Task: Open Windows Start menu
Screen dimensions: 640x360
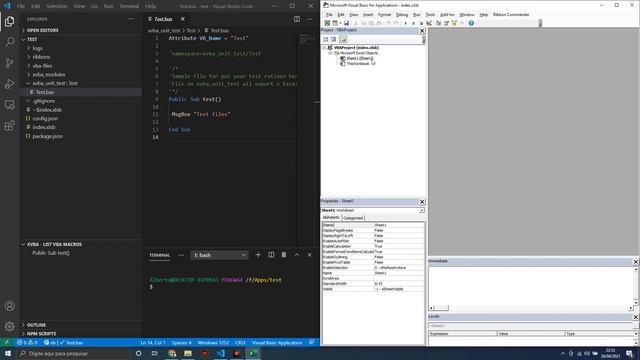Action: (x=8, y=353)
